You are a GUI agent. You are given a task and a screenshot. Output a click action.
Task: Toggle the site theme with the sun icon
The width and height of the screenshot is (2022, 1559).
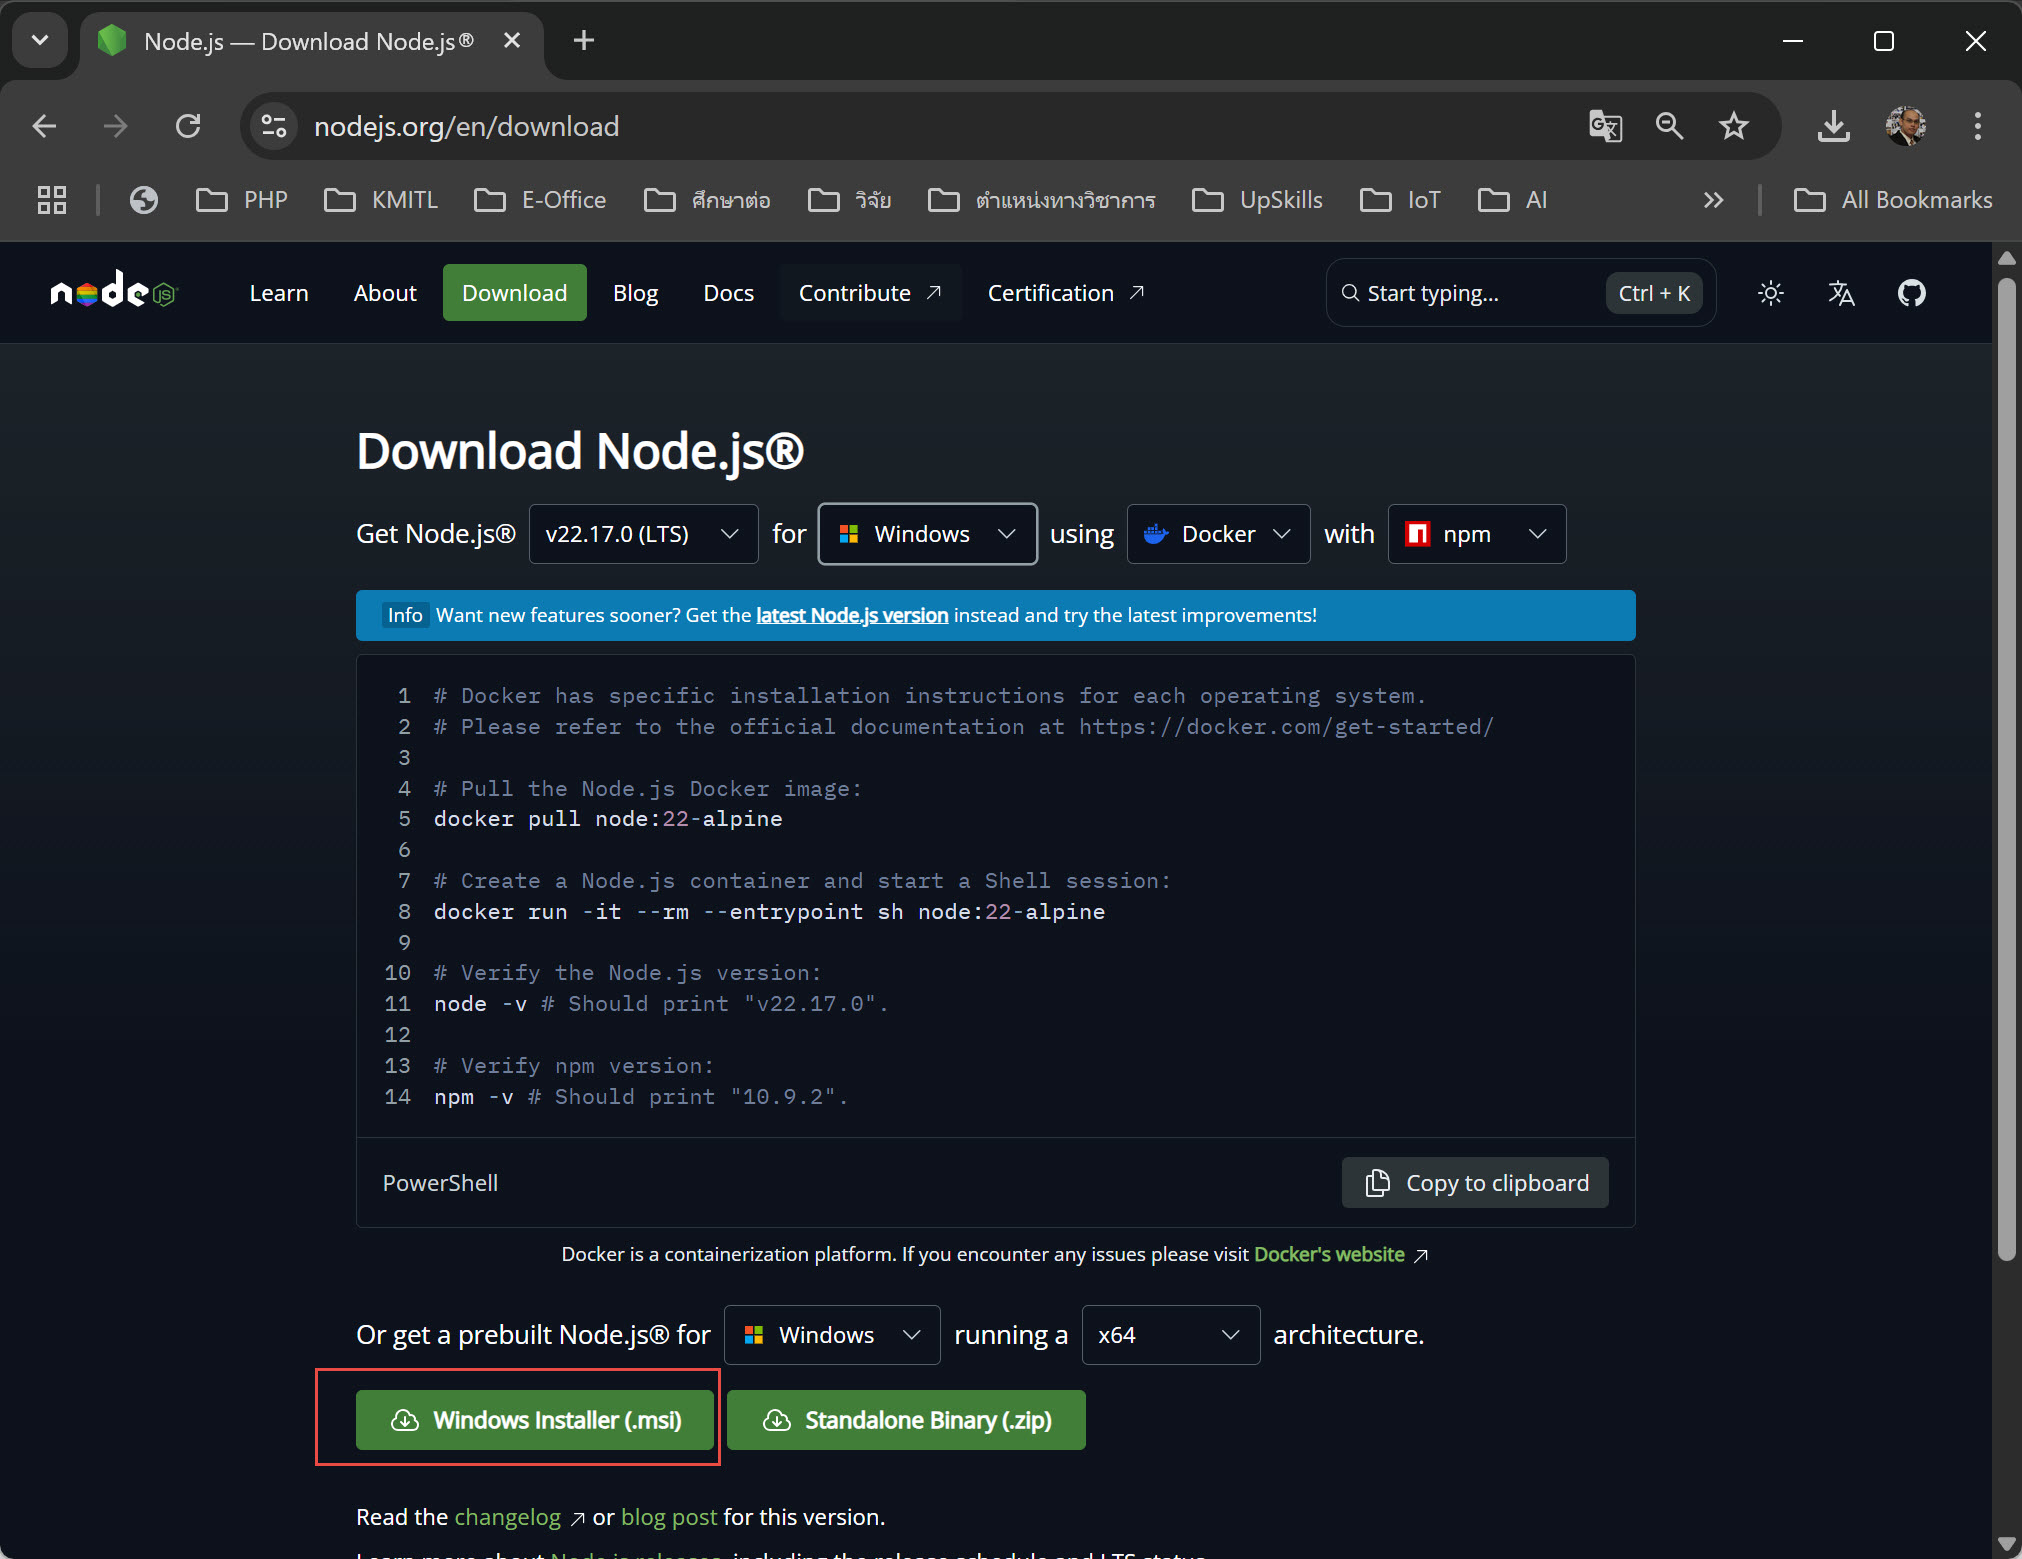click(1770, 292)
